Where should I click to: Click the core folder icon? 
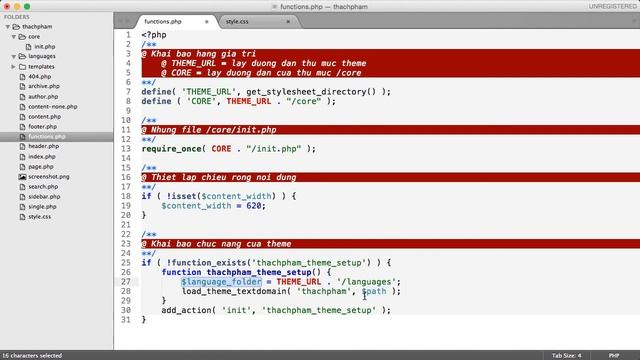click(22, 37)
